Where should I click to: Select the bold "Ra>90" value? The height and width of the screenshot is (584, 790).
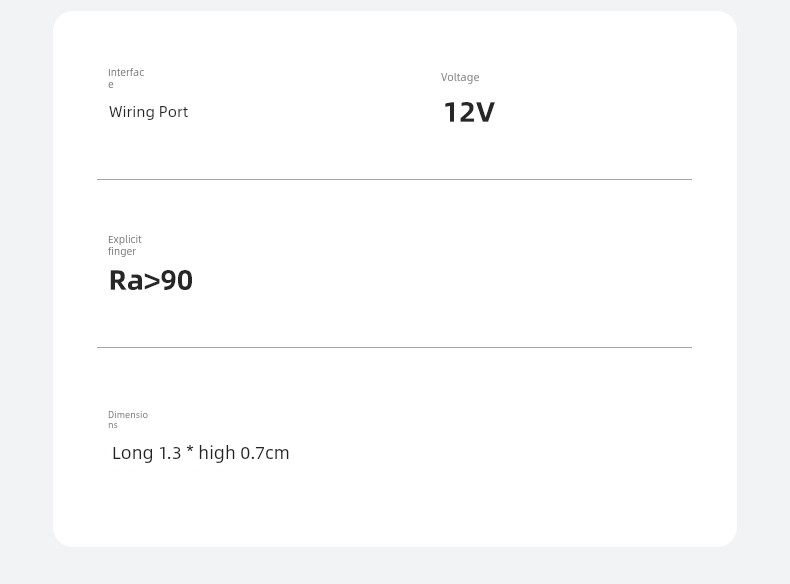click(151, 280)
